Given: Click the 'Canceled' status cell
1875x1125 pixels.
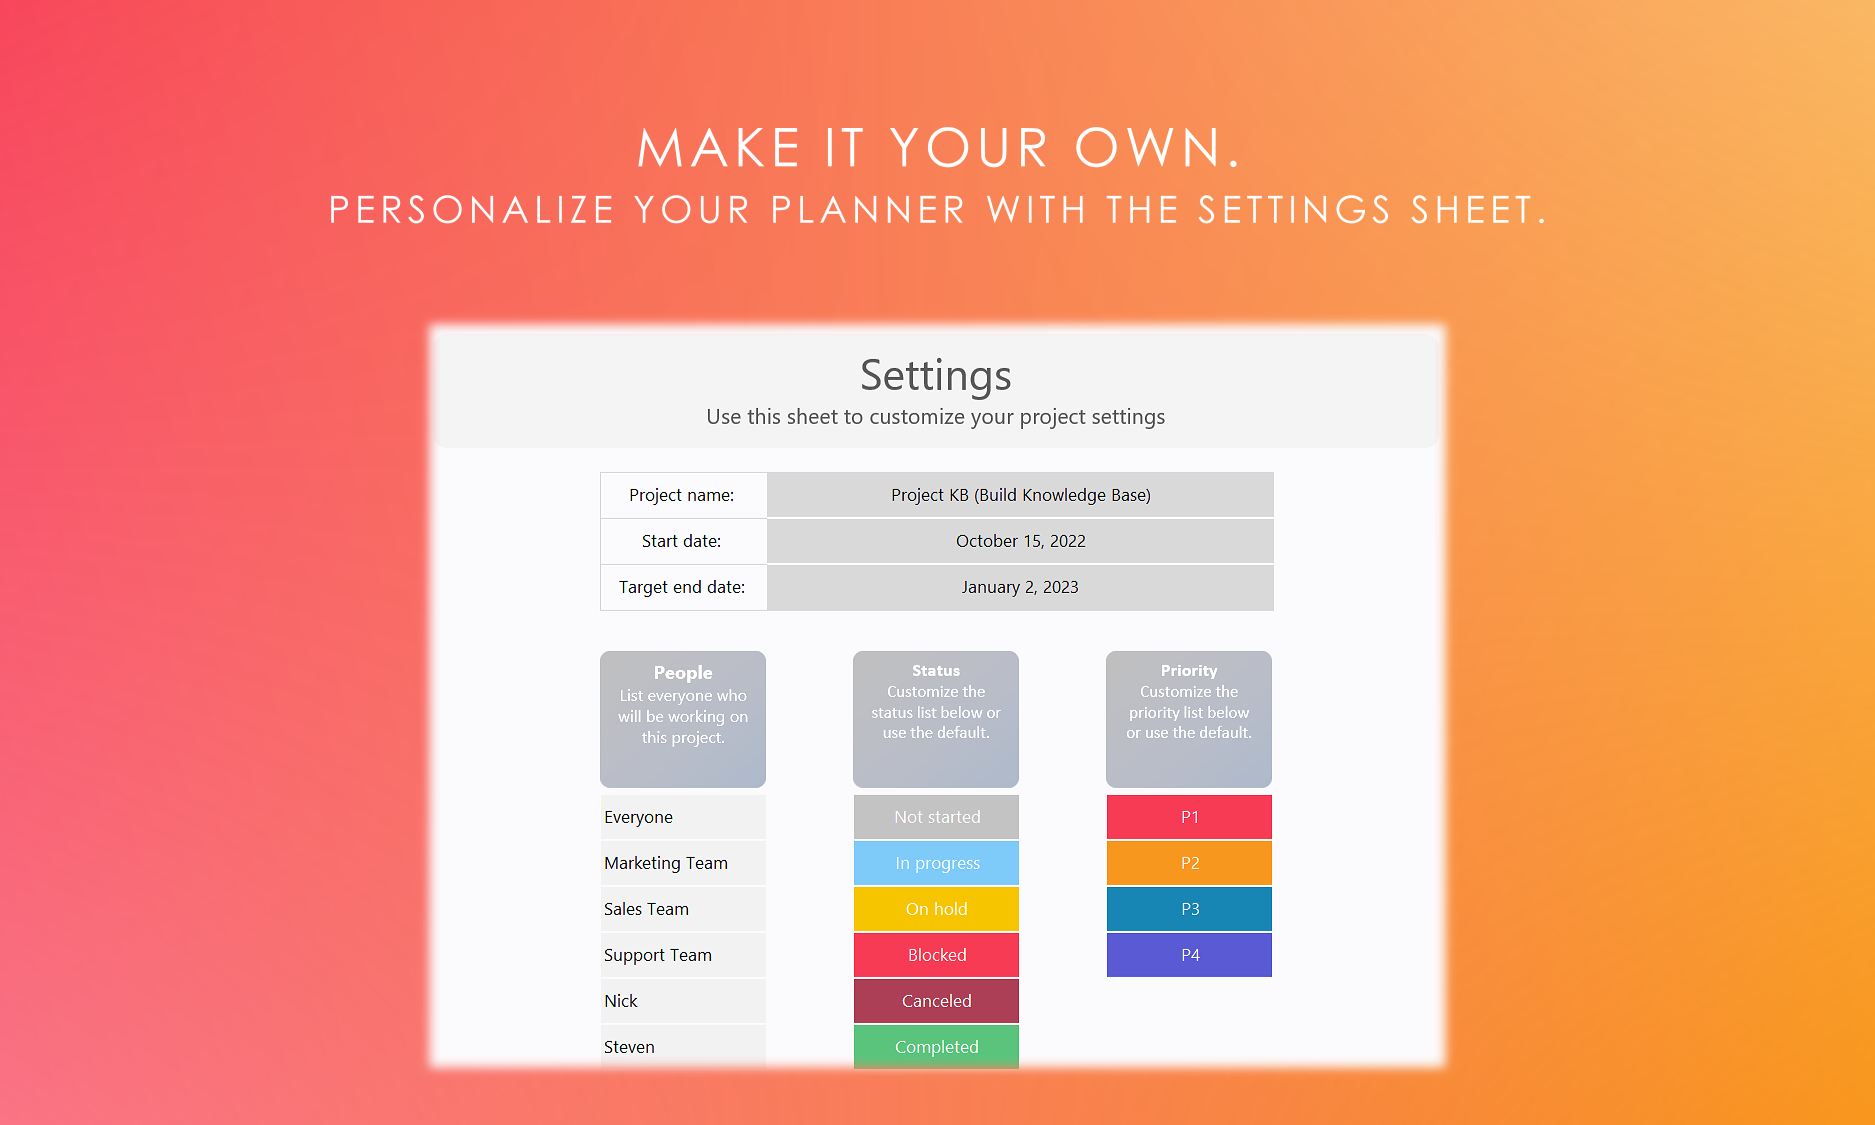Looking at the screenshot, I should (936, 1001).
